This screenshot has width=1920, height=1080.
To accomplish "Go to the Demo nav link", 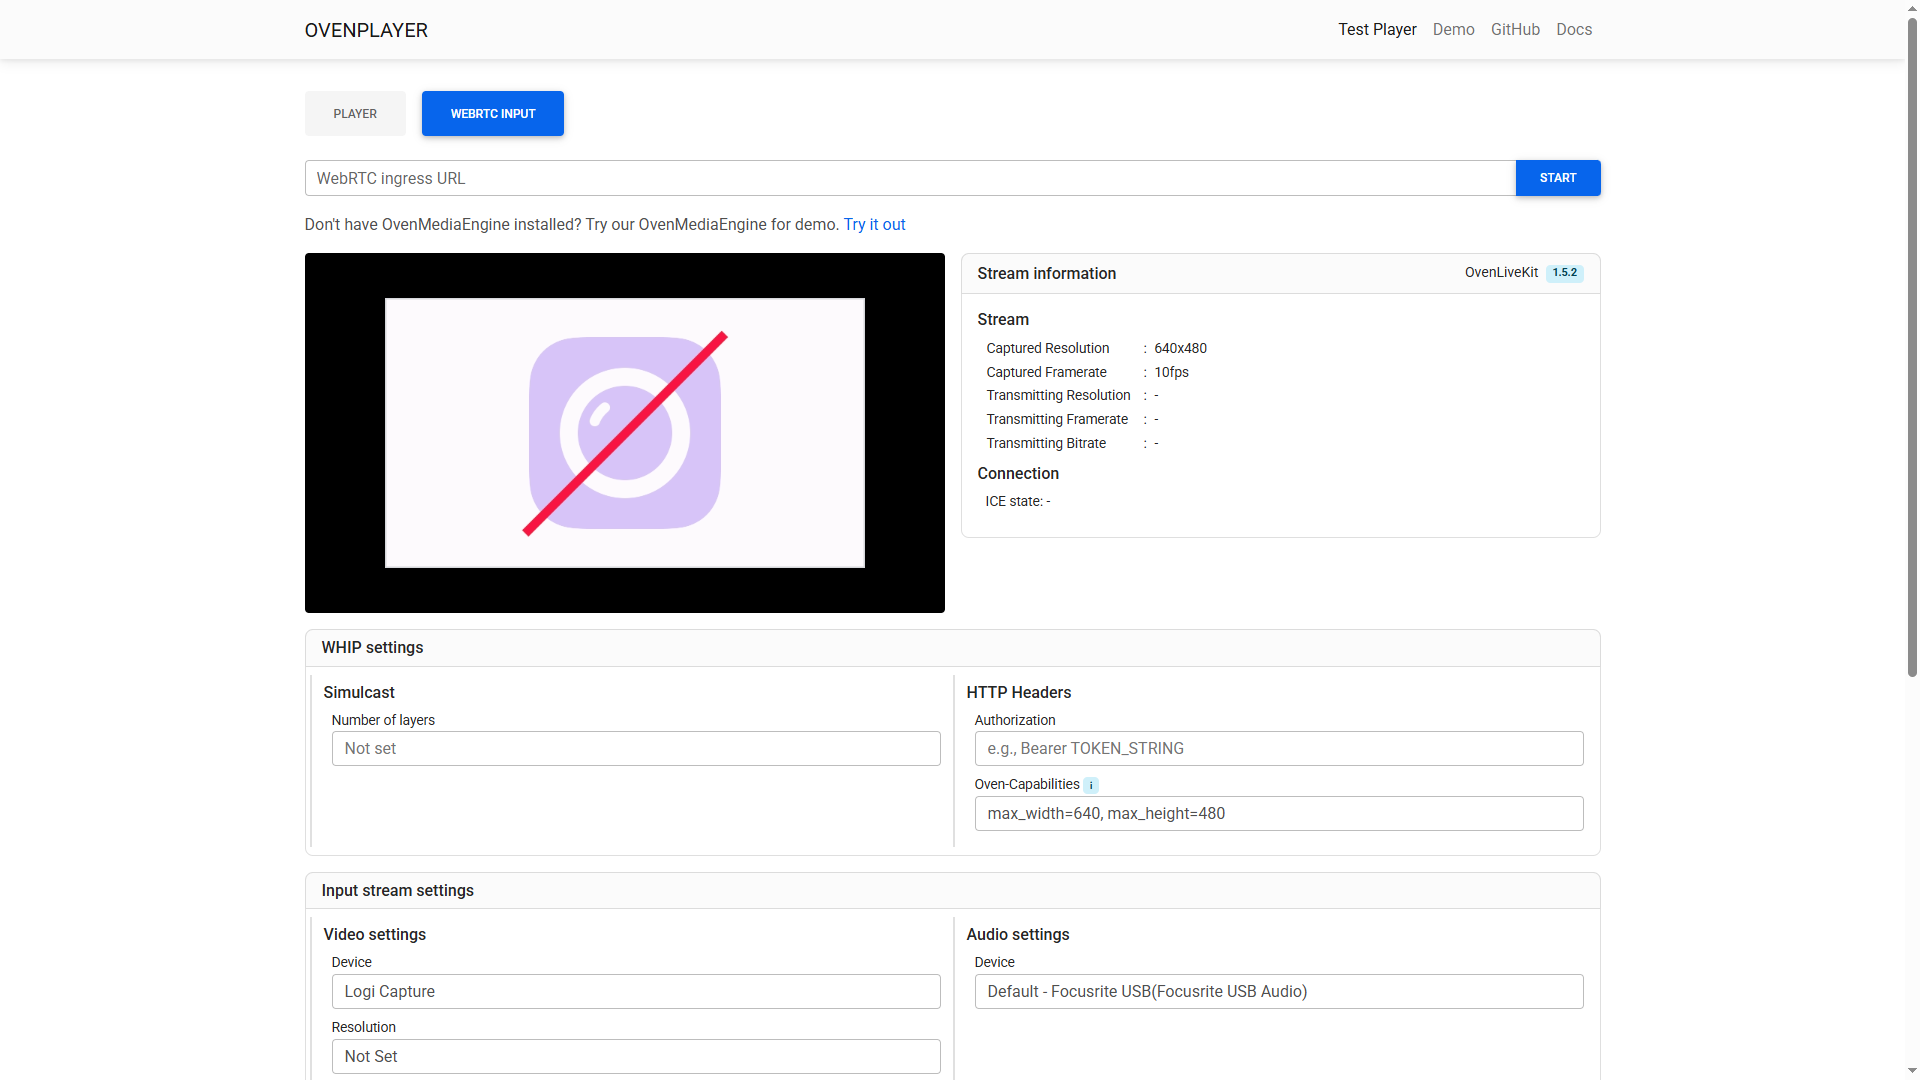I will (x=1453, y=30).
